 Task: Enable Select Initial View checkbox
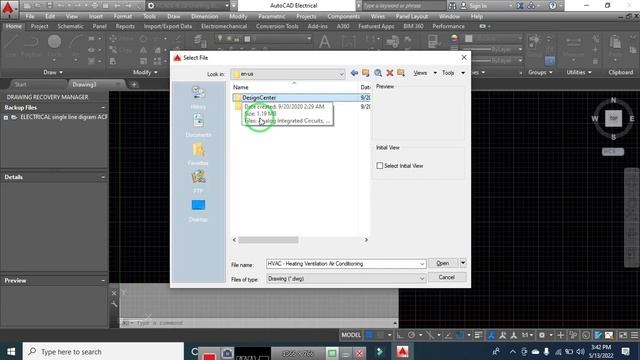380,166
